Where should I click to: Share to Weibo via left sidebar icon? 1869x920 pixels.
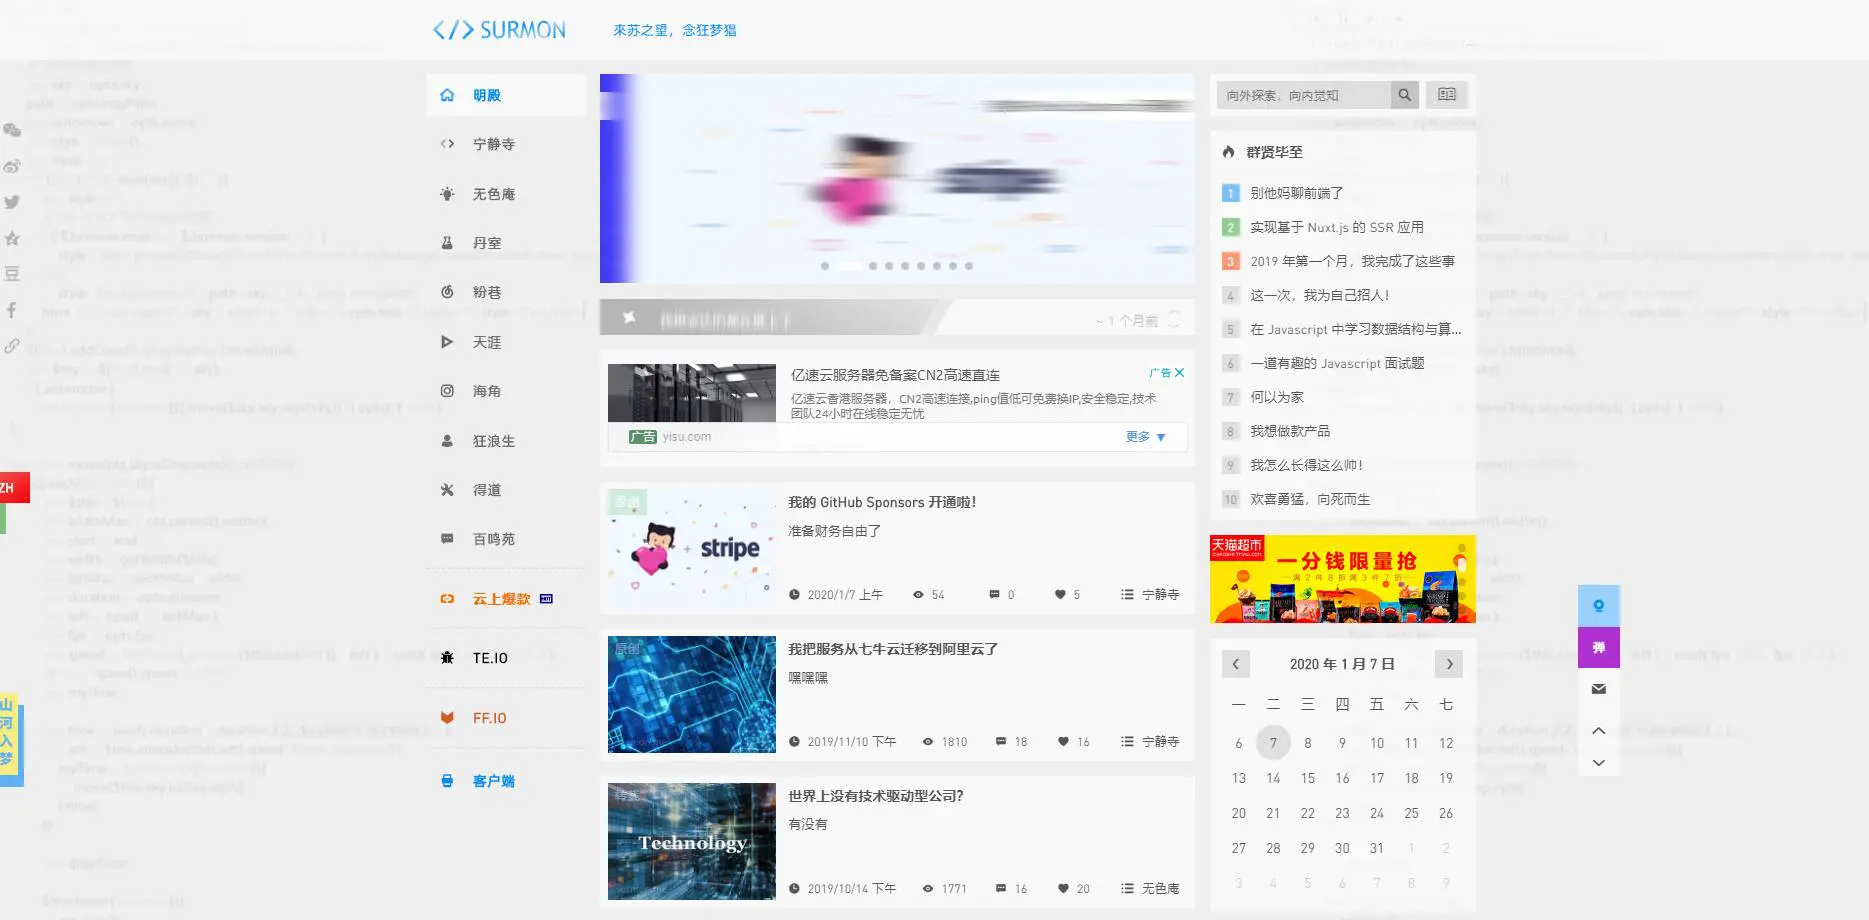coord(12,166)
